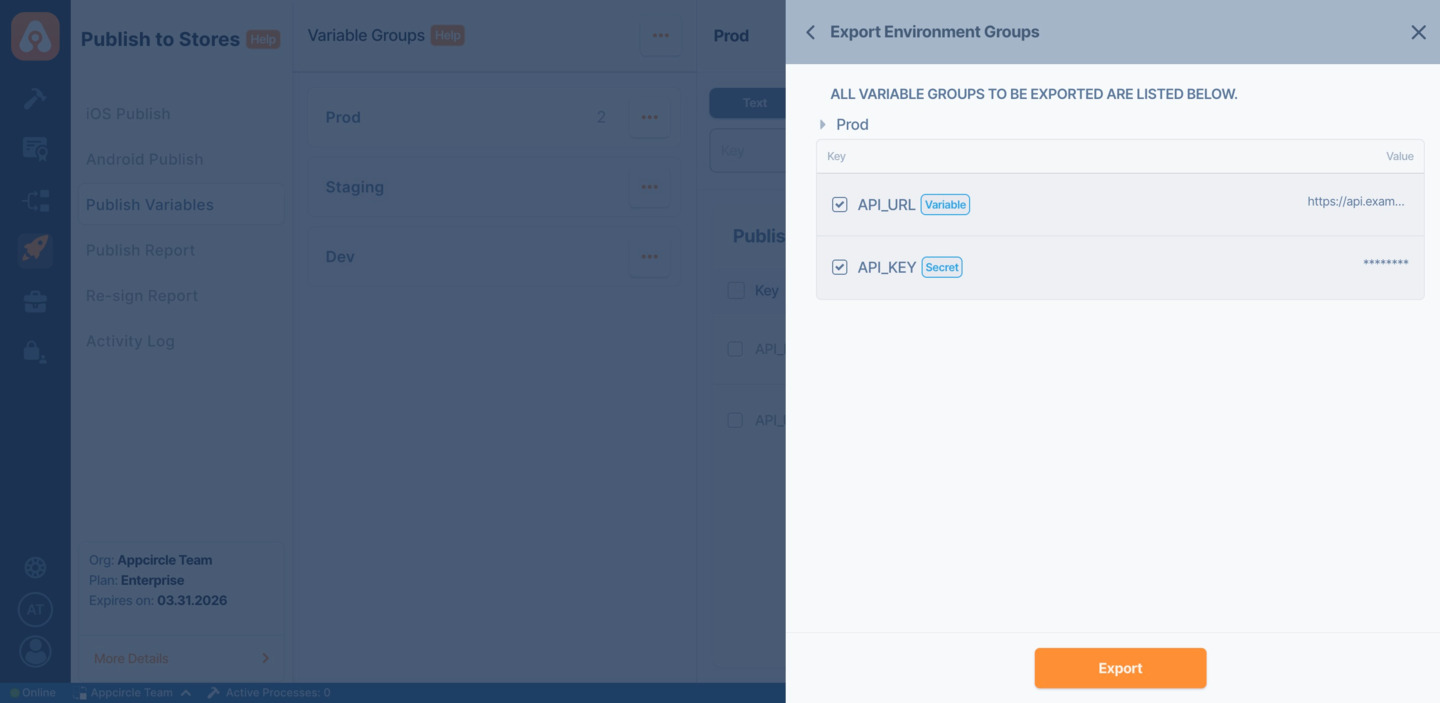The height and width of the screenshot is (703, 1440).
Task: Select the workflow connections sidebar icon
Action: (x=35, y=200)
